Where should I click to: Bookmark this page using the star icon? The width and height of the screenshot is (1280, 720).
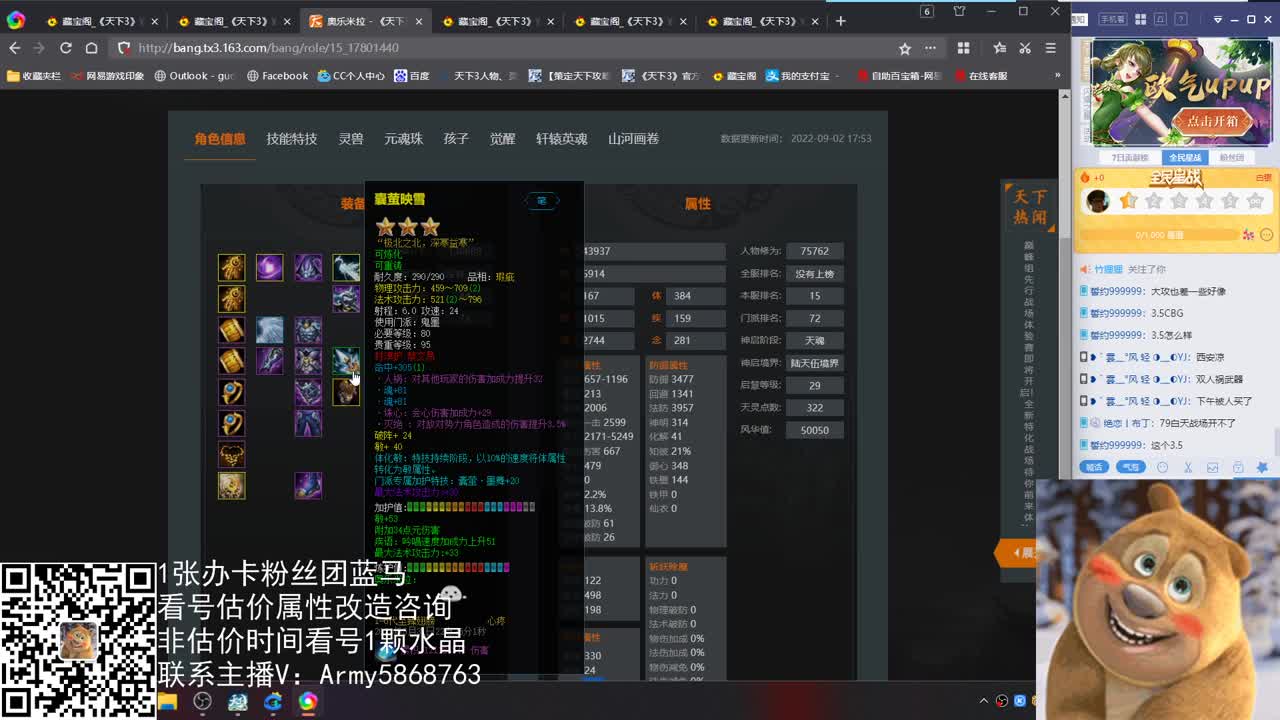click(903, 47)
